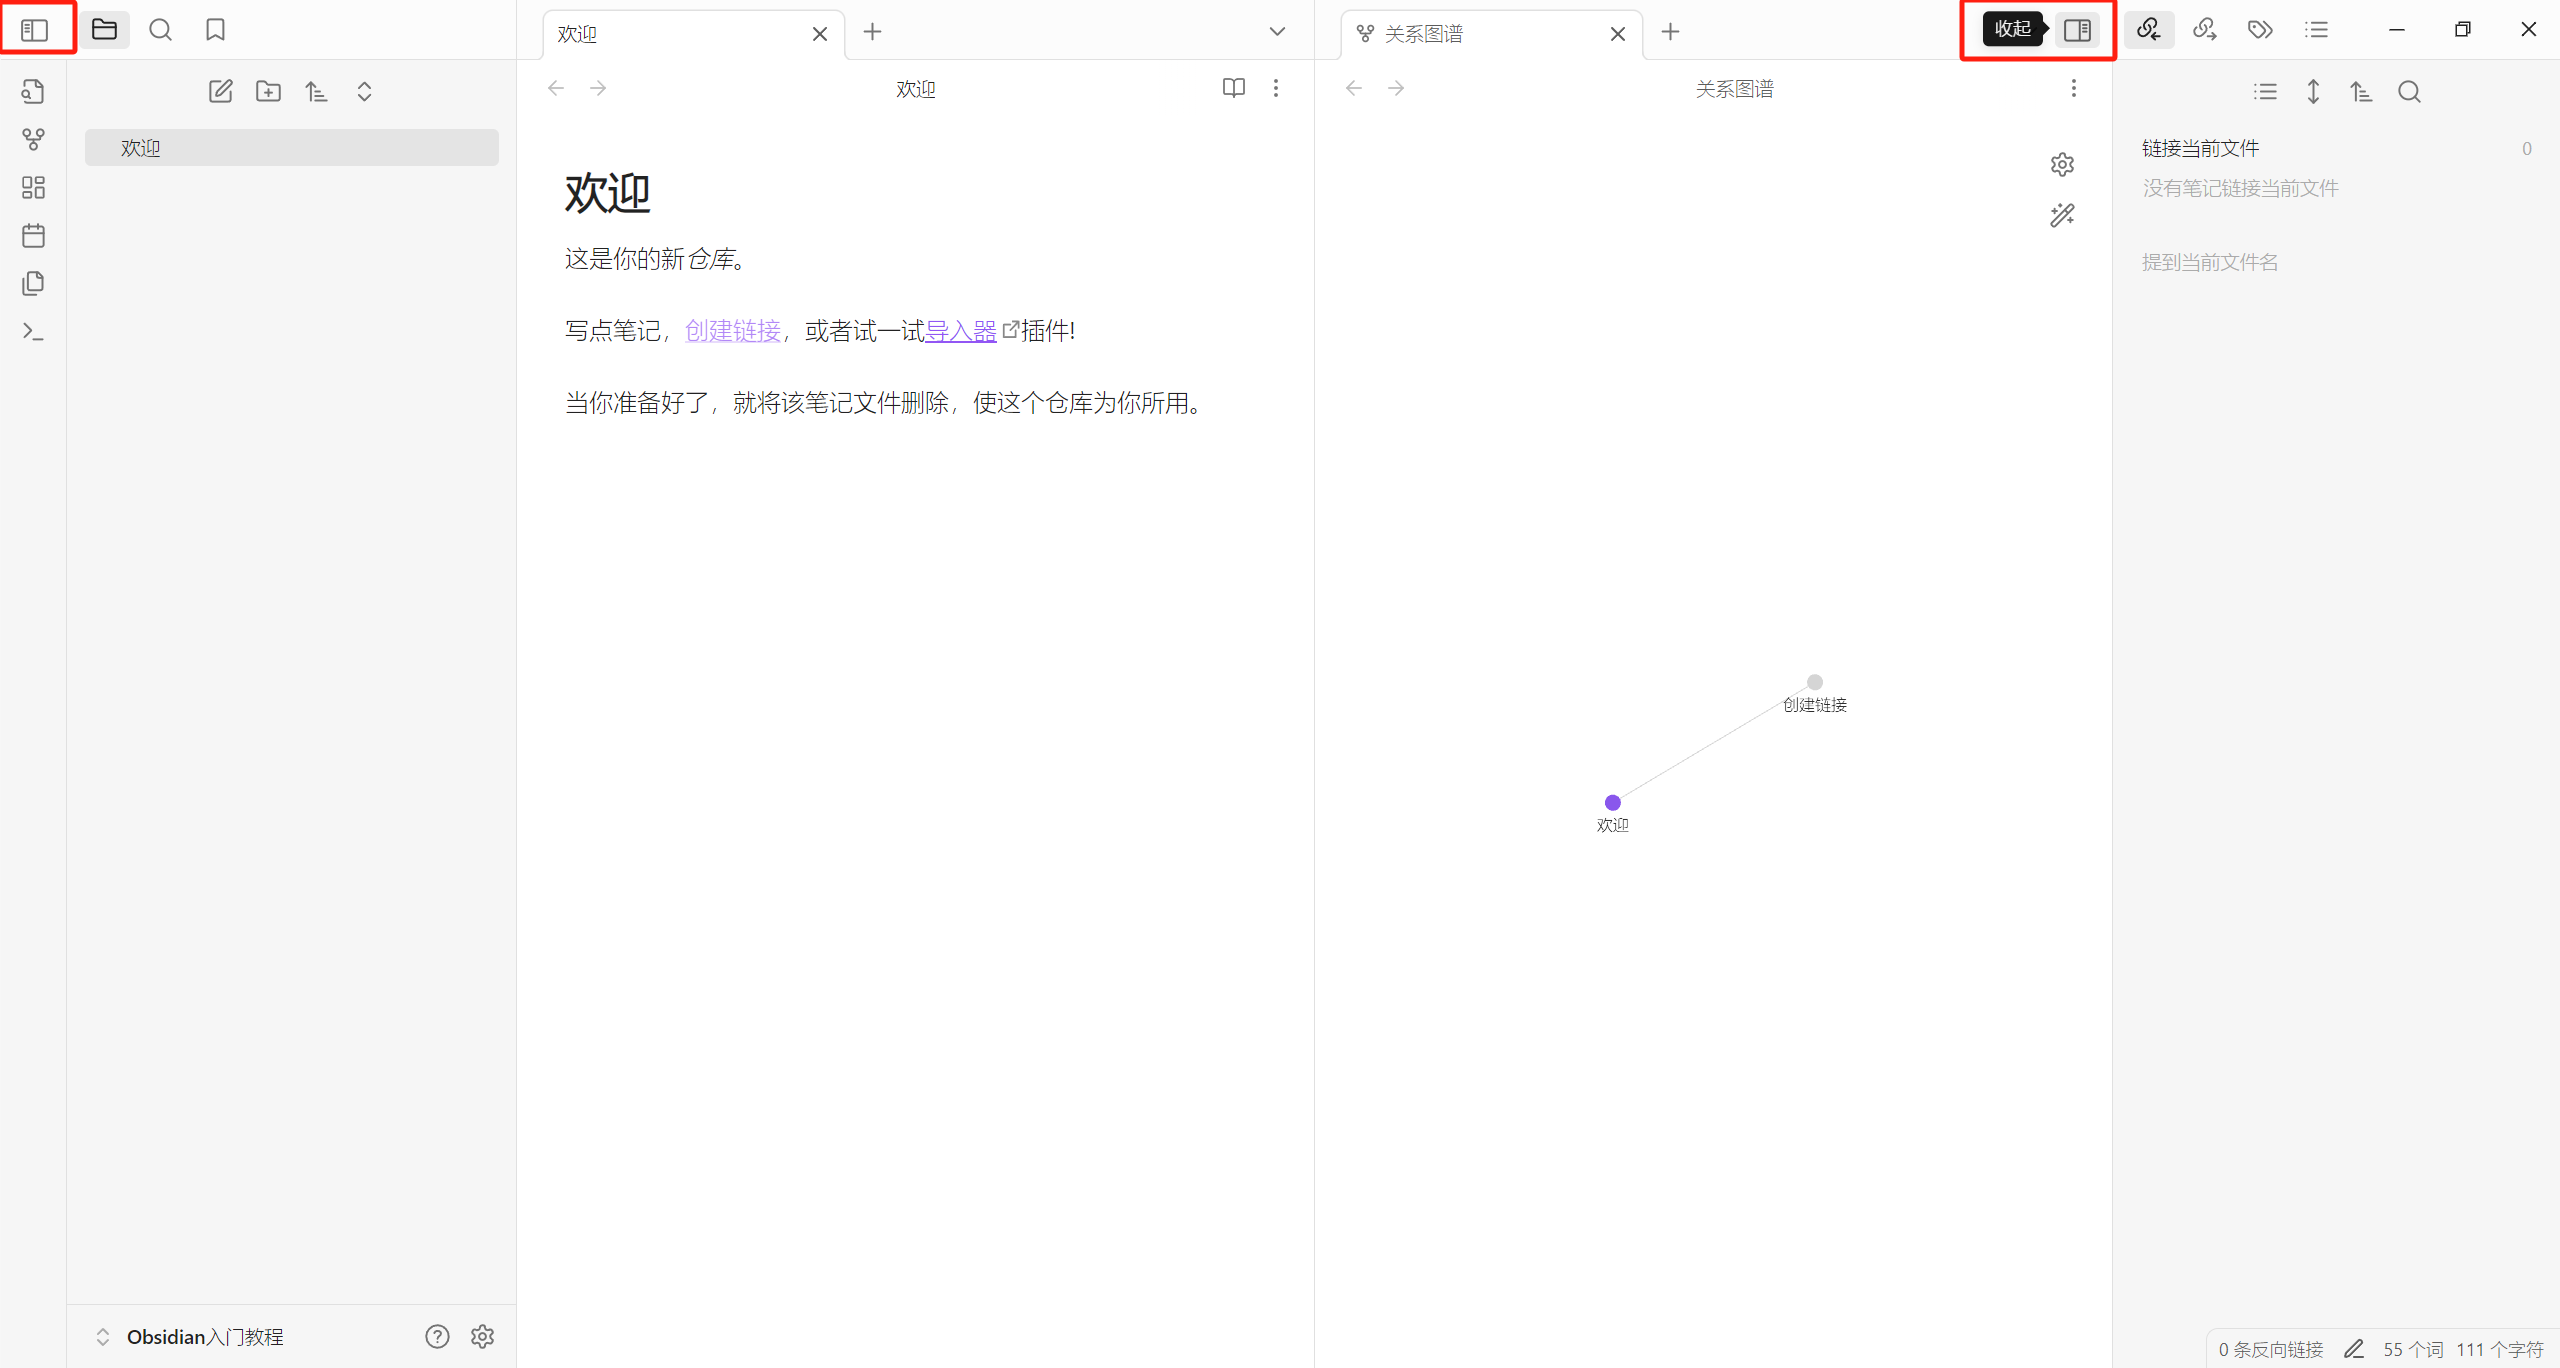Select the 欢迎 node in the graph
Image resolution: width=2560 pixels, height=1368 pixels.
click(1612, 803)
